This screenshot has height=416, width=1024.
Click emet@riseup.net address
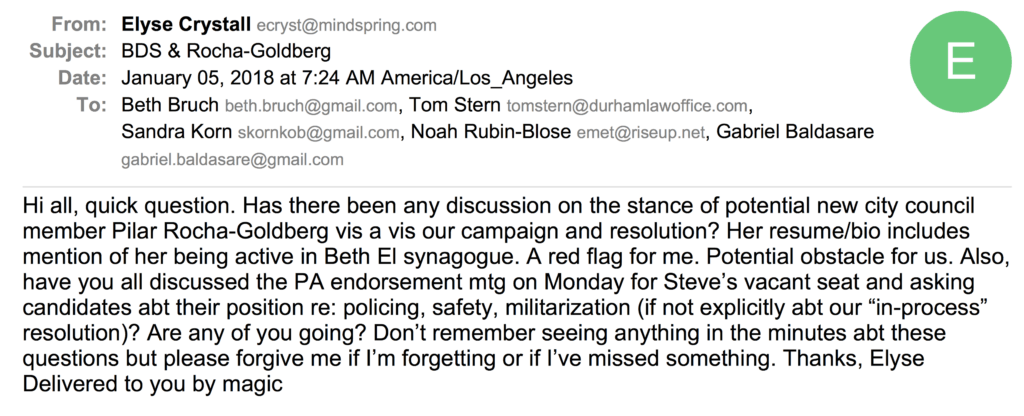[641, 133]
